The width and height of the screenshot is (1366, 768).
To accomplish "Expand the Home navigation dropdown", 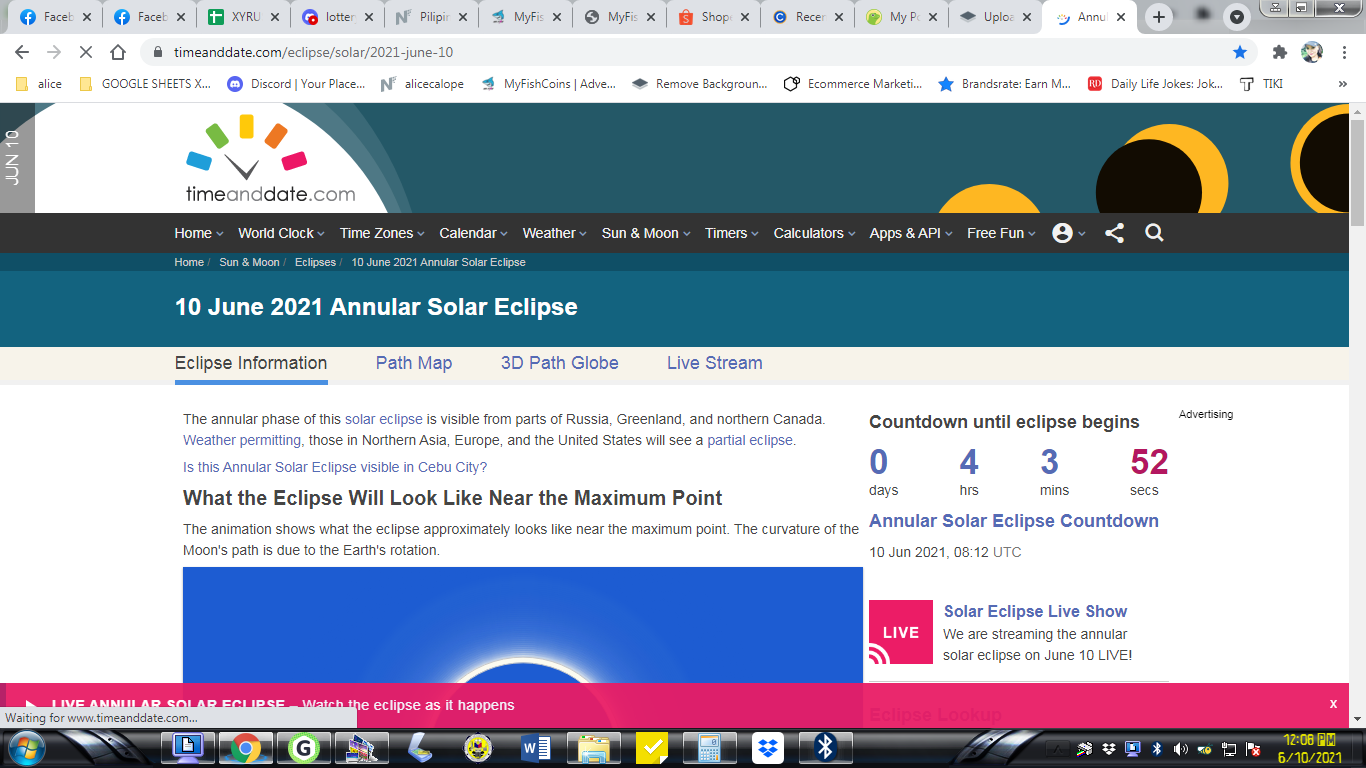I will (x=198, y=233).
